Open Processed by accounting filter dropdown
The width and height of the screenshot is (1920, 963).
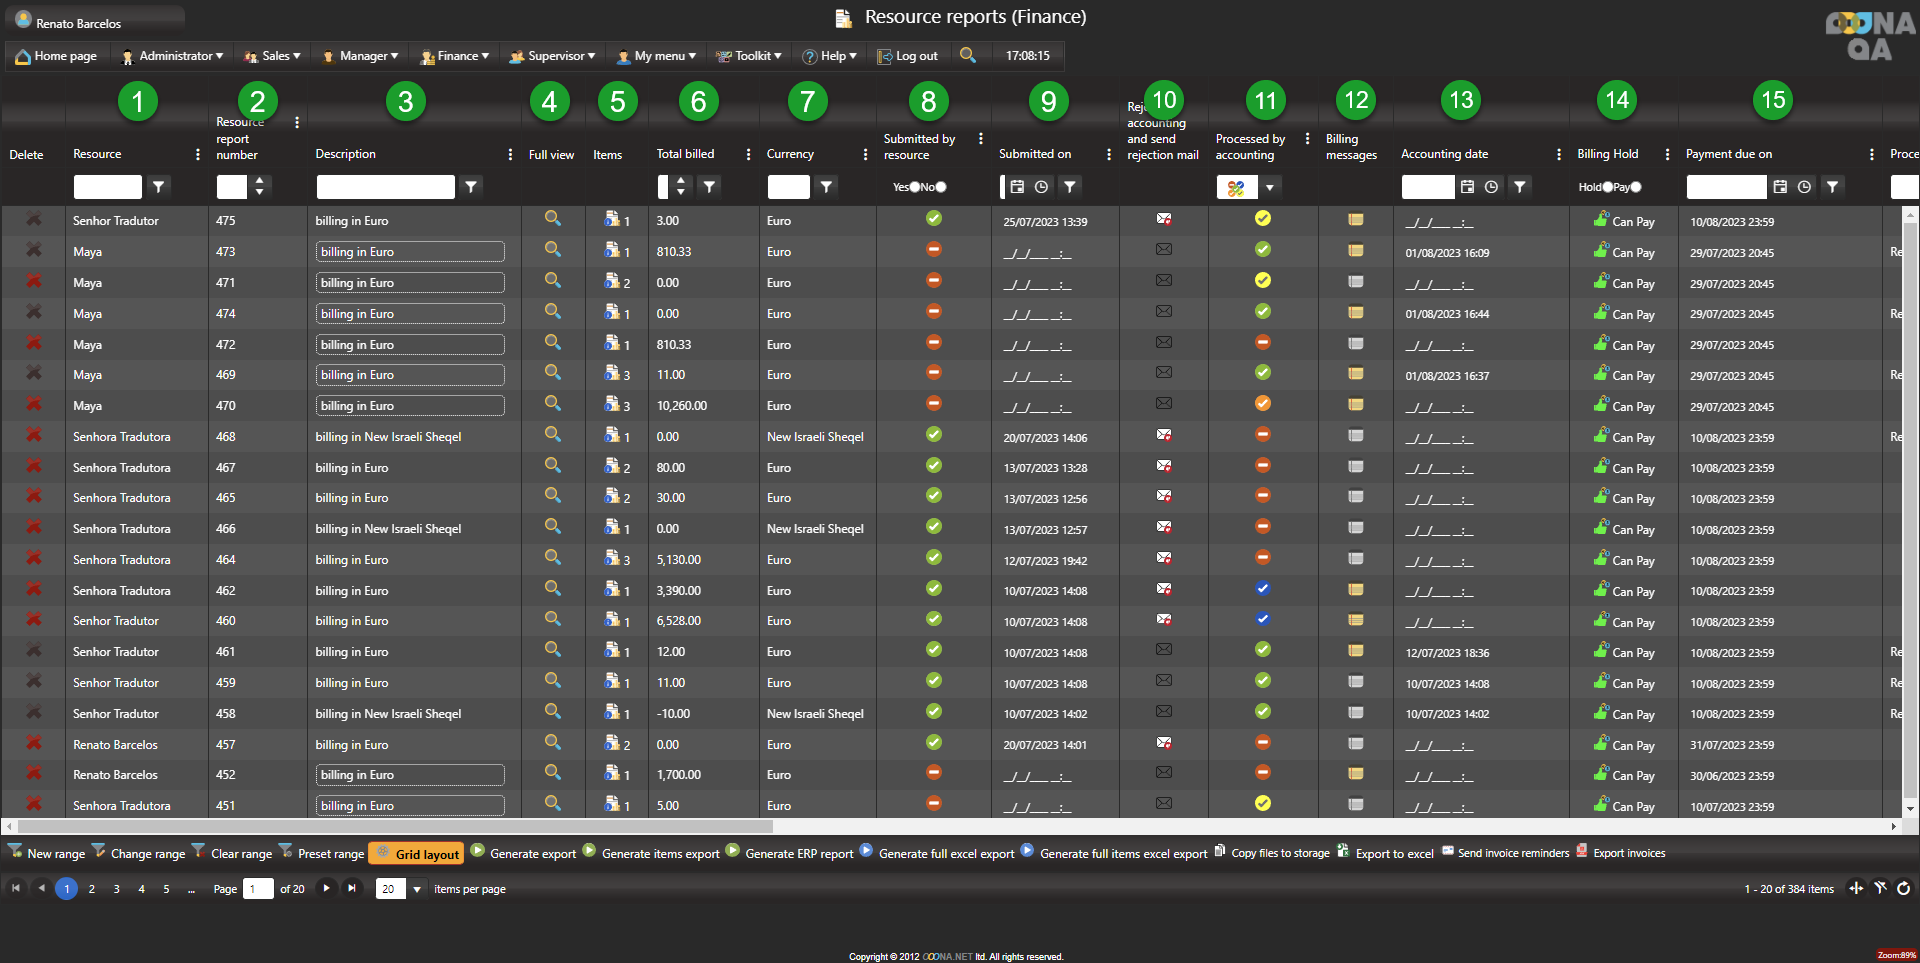coord(1269,187)
